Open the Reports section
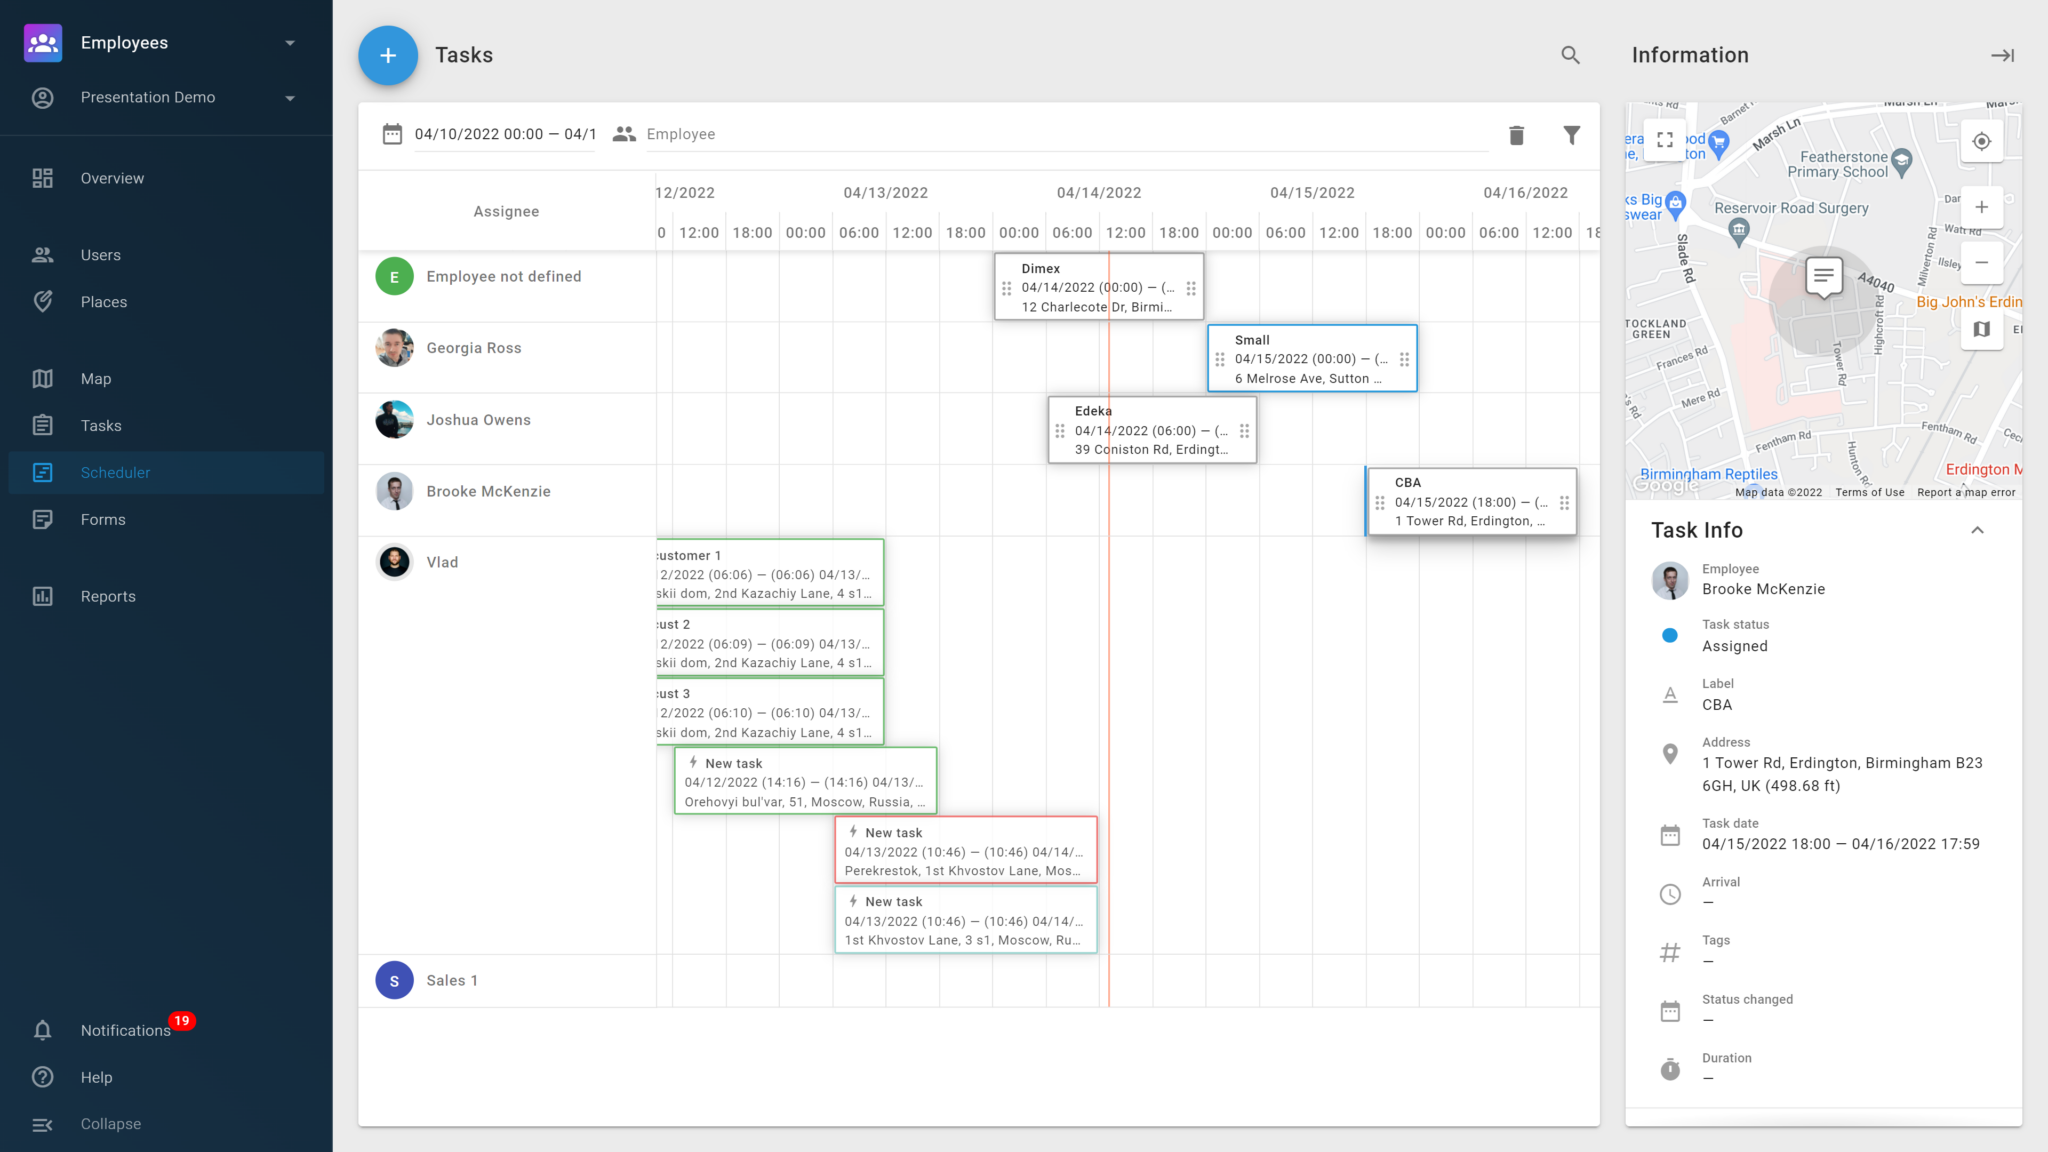The image size is (2048, 1152). point(107,595)
